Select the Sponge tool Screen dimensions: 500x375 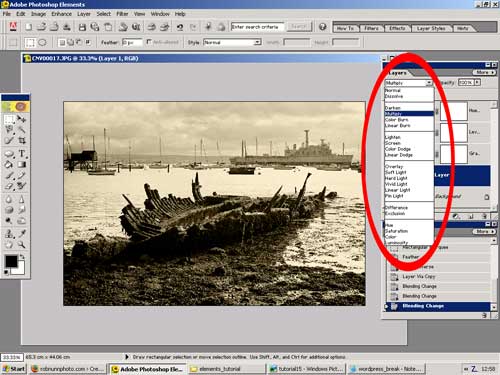[9, 210]
